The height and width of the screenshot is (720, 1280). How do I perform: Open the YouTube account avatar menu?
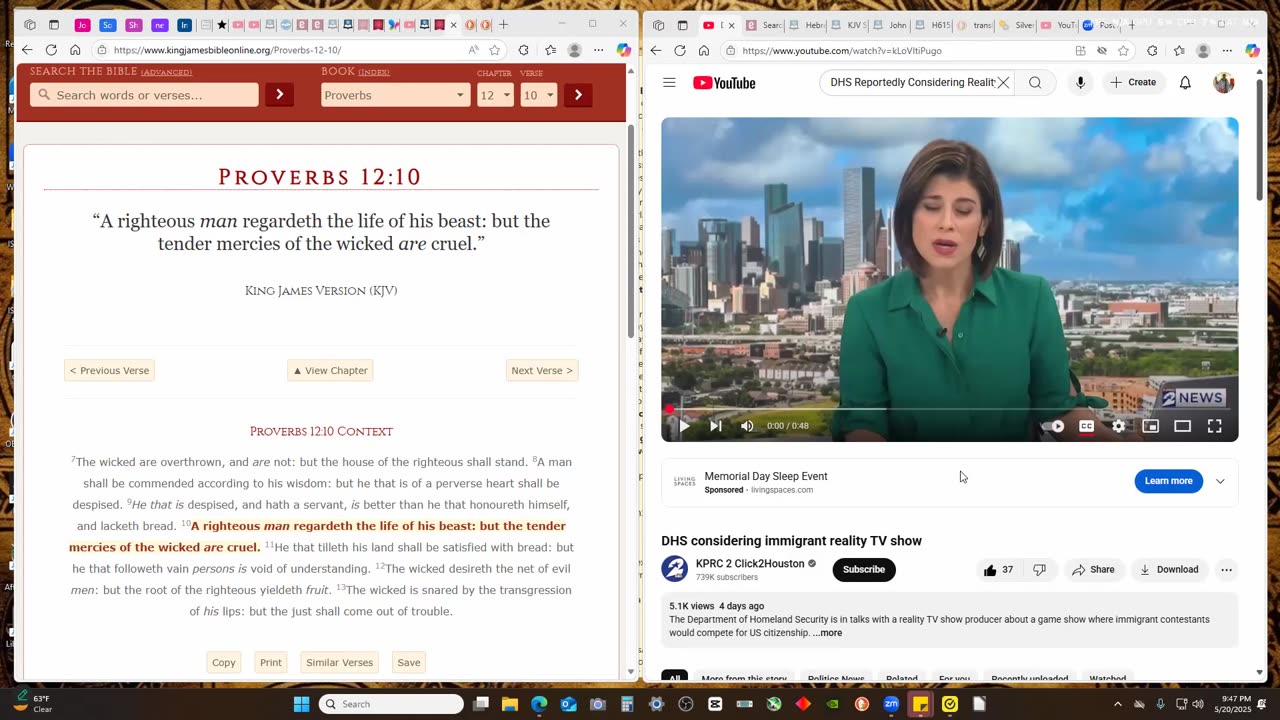1224,83
